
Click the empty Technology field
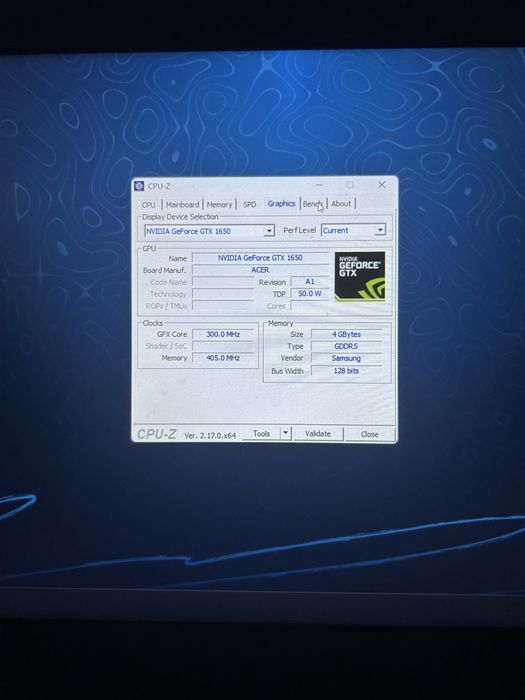pos(223,294)
